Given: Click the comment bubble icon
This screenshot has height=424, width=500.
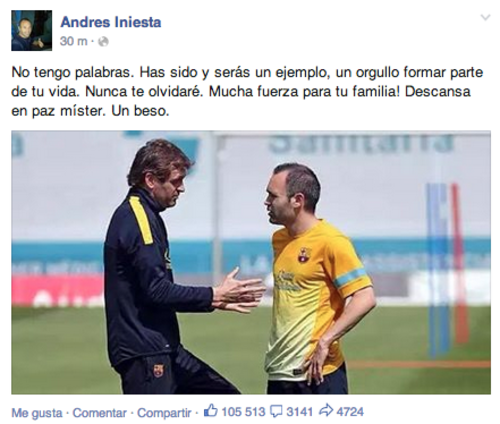Looking at the screenshot, I should click(276, 412).
